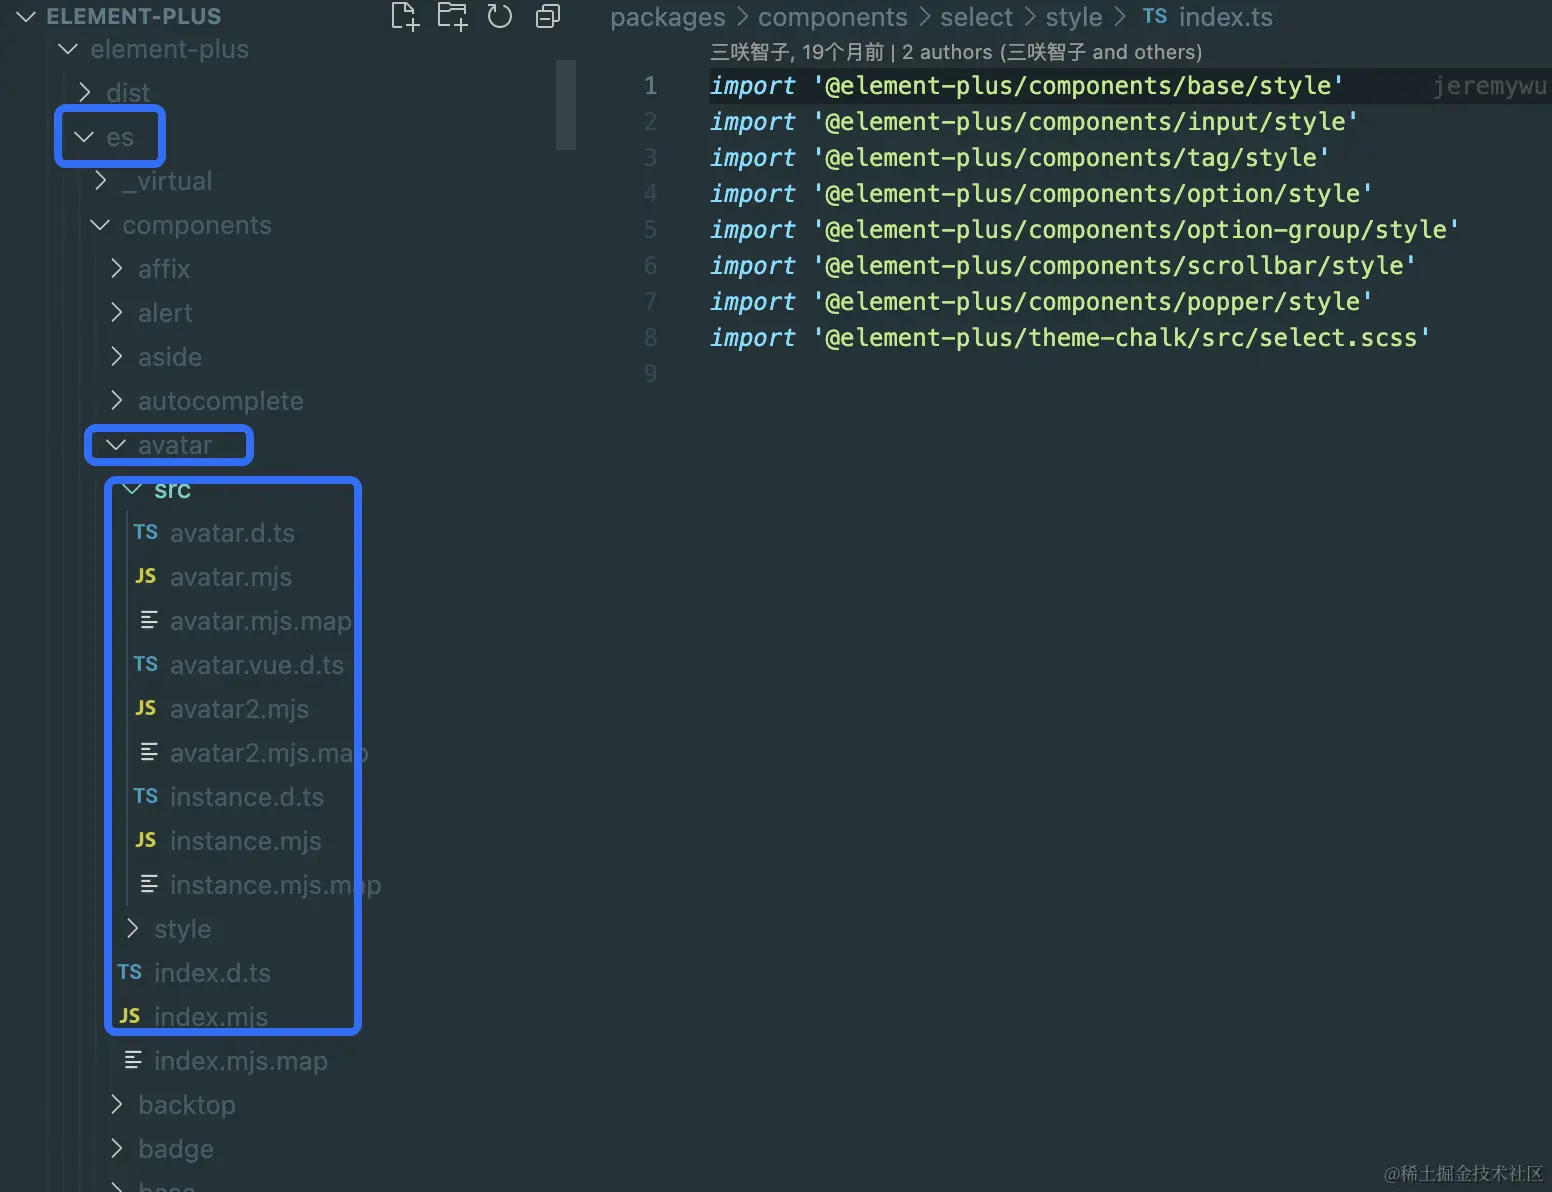1552x1192 pixels.
Task: Click line number 8 in the gutter
Action: [x=650, y=338]
